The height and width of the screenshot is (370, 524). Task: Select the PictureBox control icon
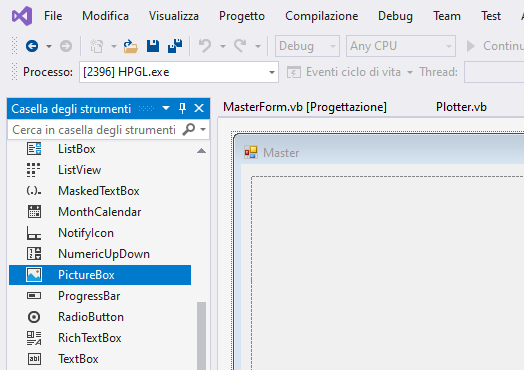tap(34, 275)
